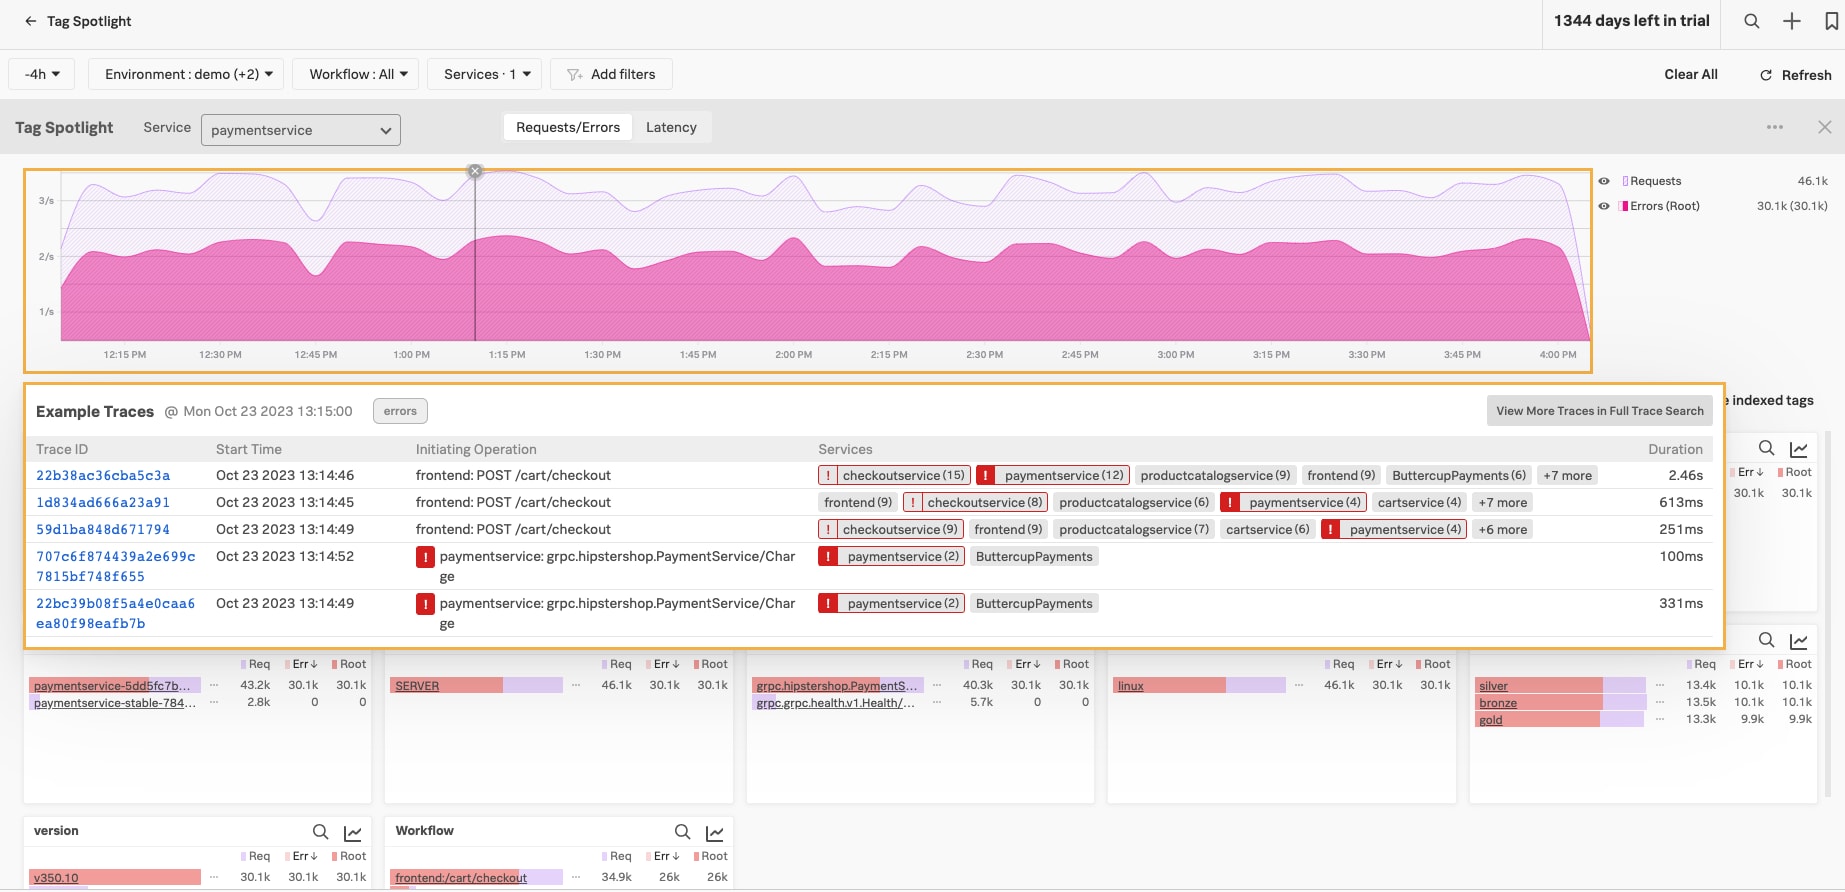Click the chart icon in the card beside Example Traces

click(x=1799, y=449)
